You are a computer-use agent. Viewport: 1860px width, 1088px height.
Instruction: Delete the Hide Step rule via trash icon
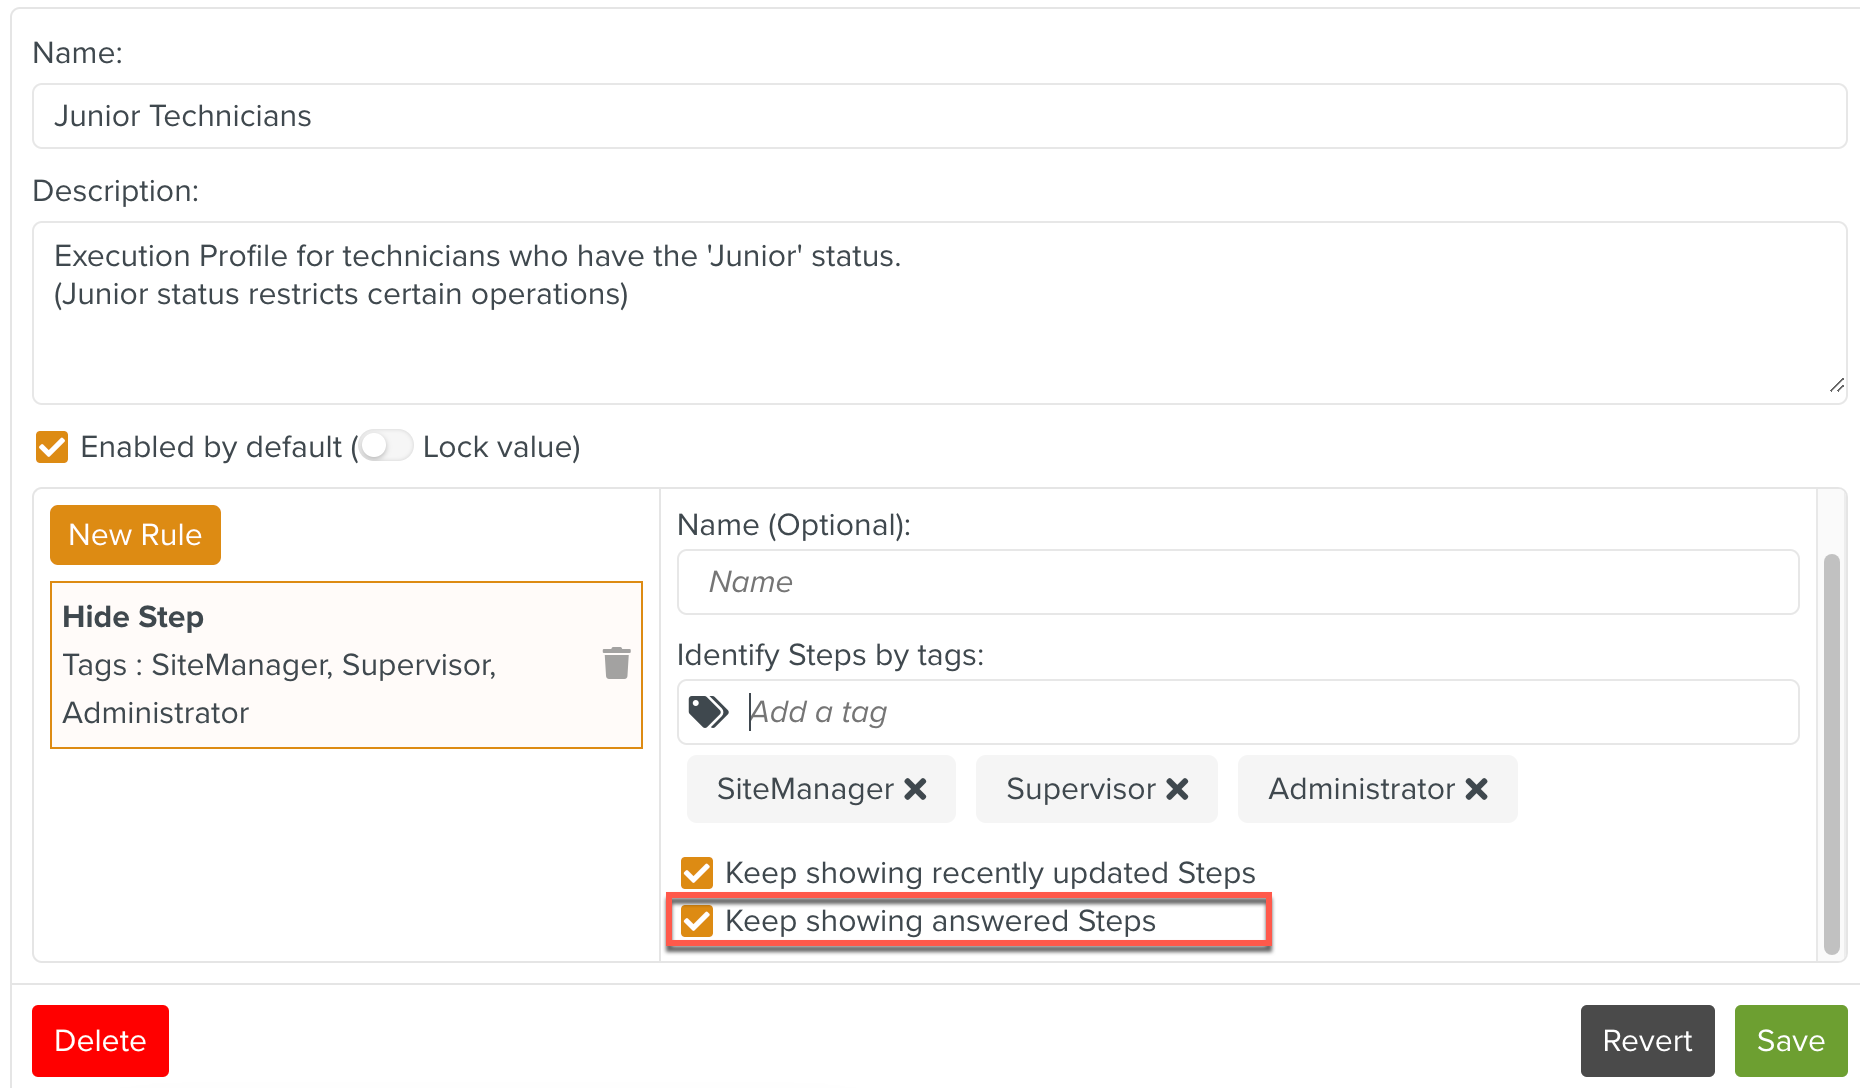click(616, 663)
